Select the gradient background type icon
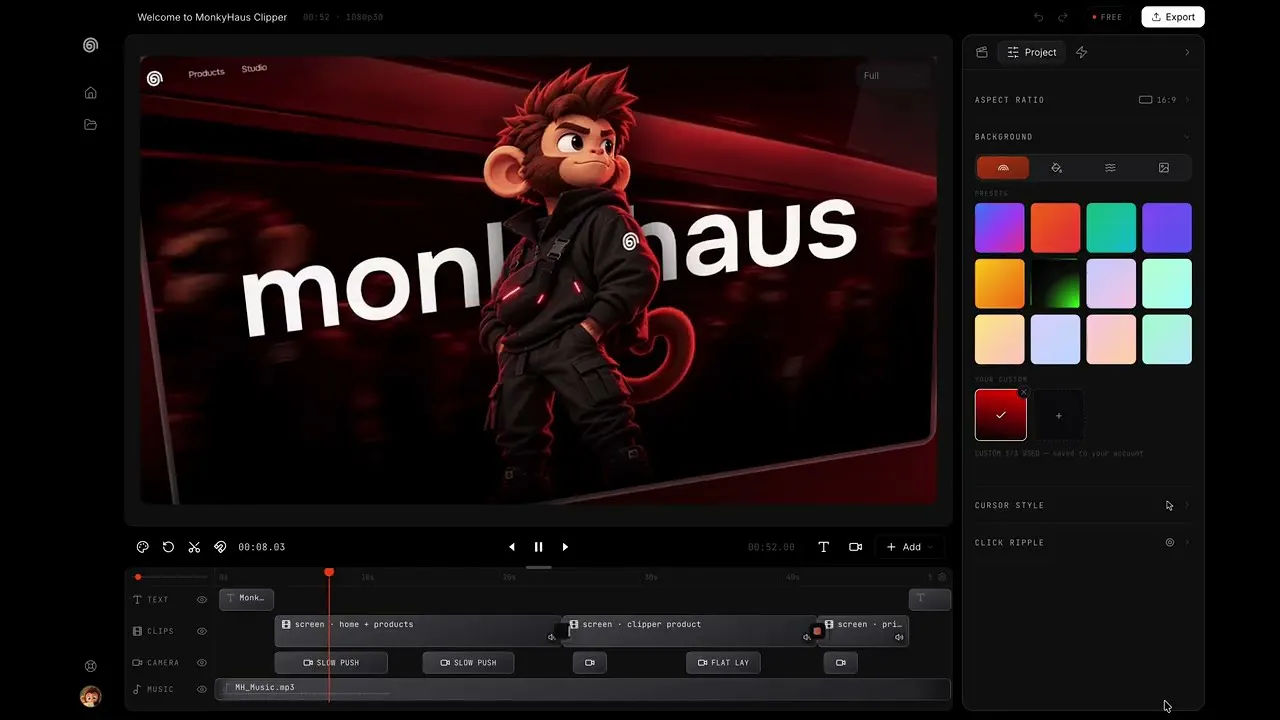Image resolution: width=1280 pixels, height=720 pixels. 1003,168
